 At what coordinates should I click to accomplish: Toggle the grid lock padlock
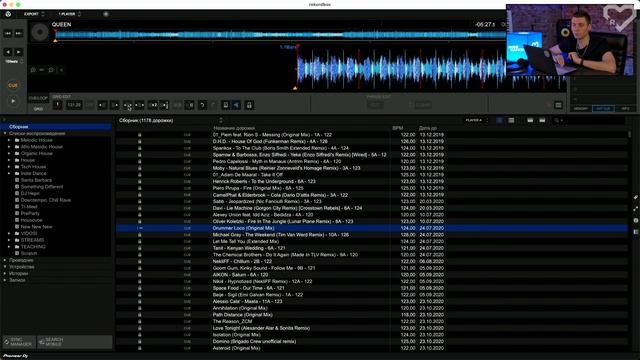point(249,105)
